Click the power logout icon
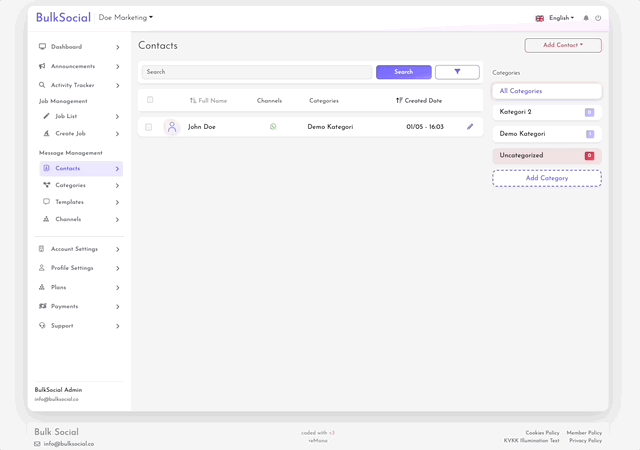 pos(598,18)
